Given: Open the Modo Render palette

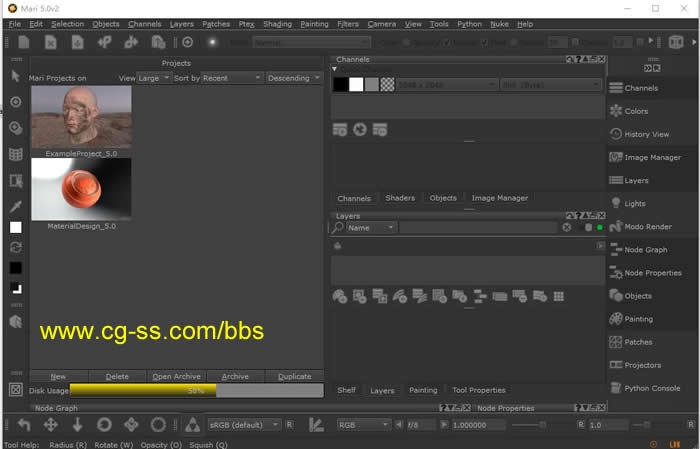Looking at the screenshot, I should 647,227.
